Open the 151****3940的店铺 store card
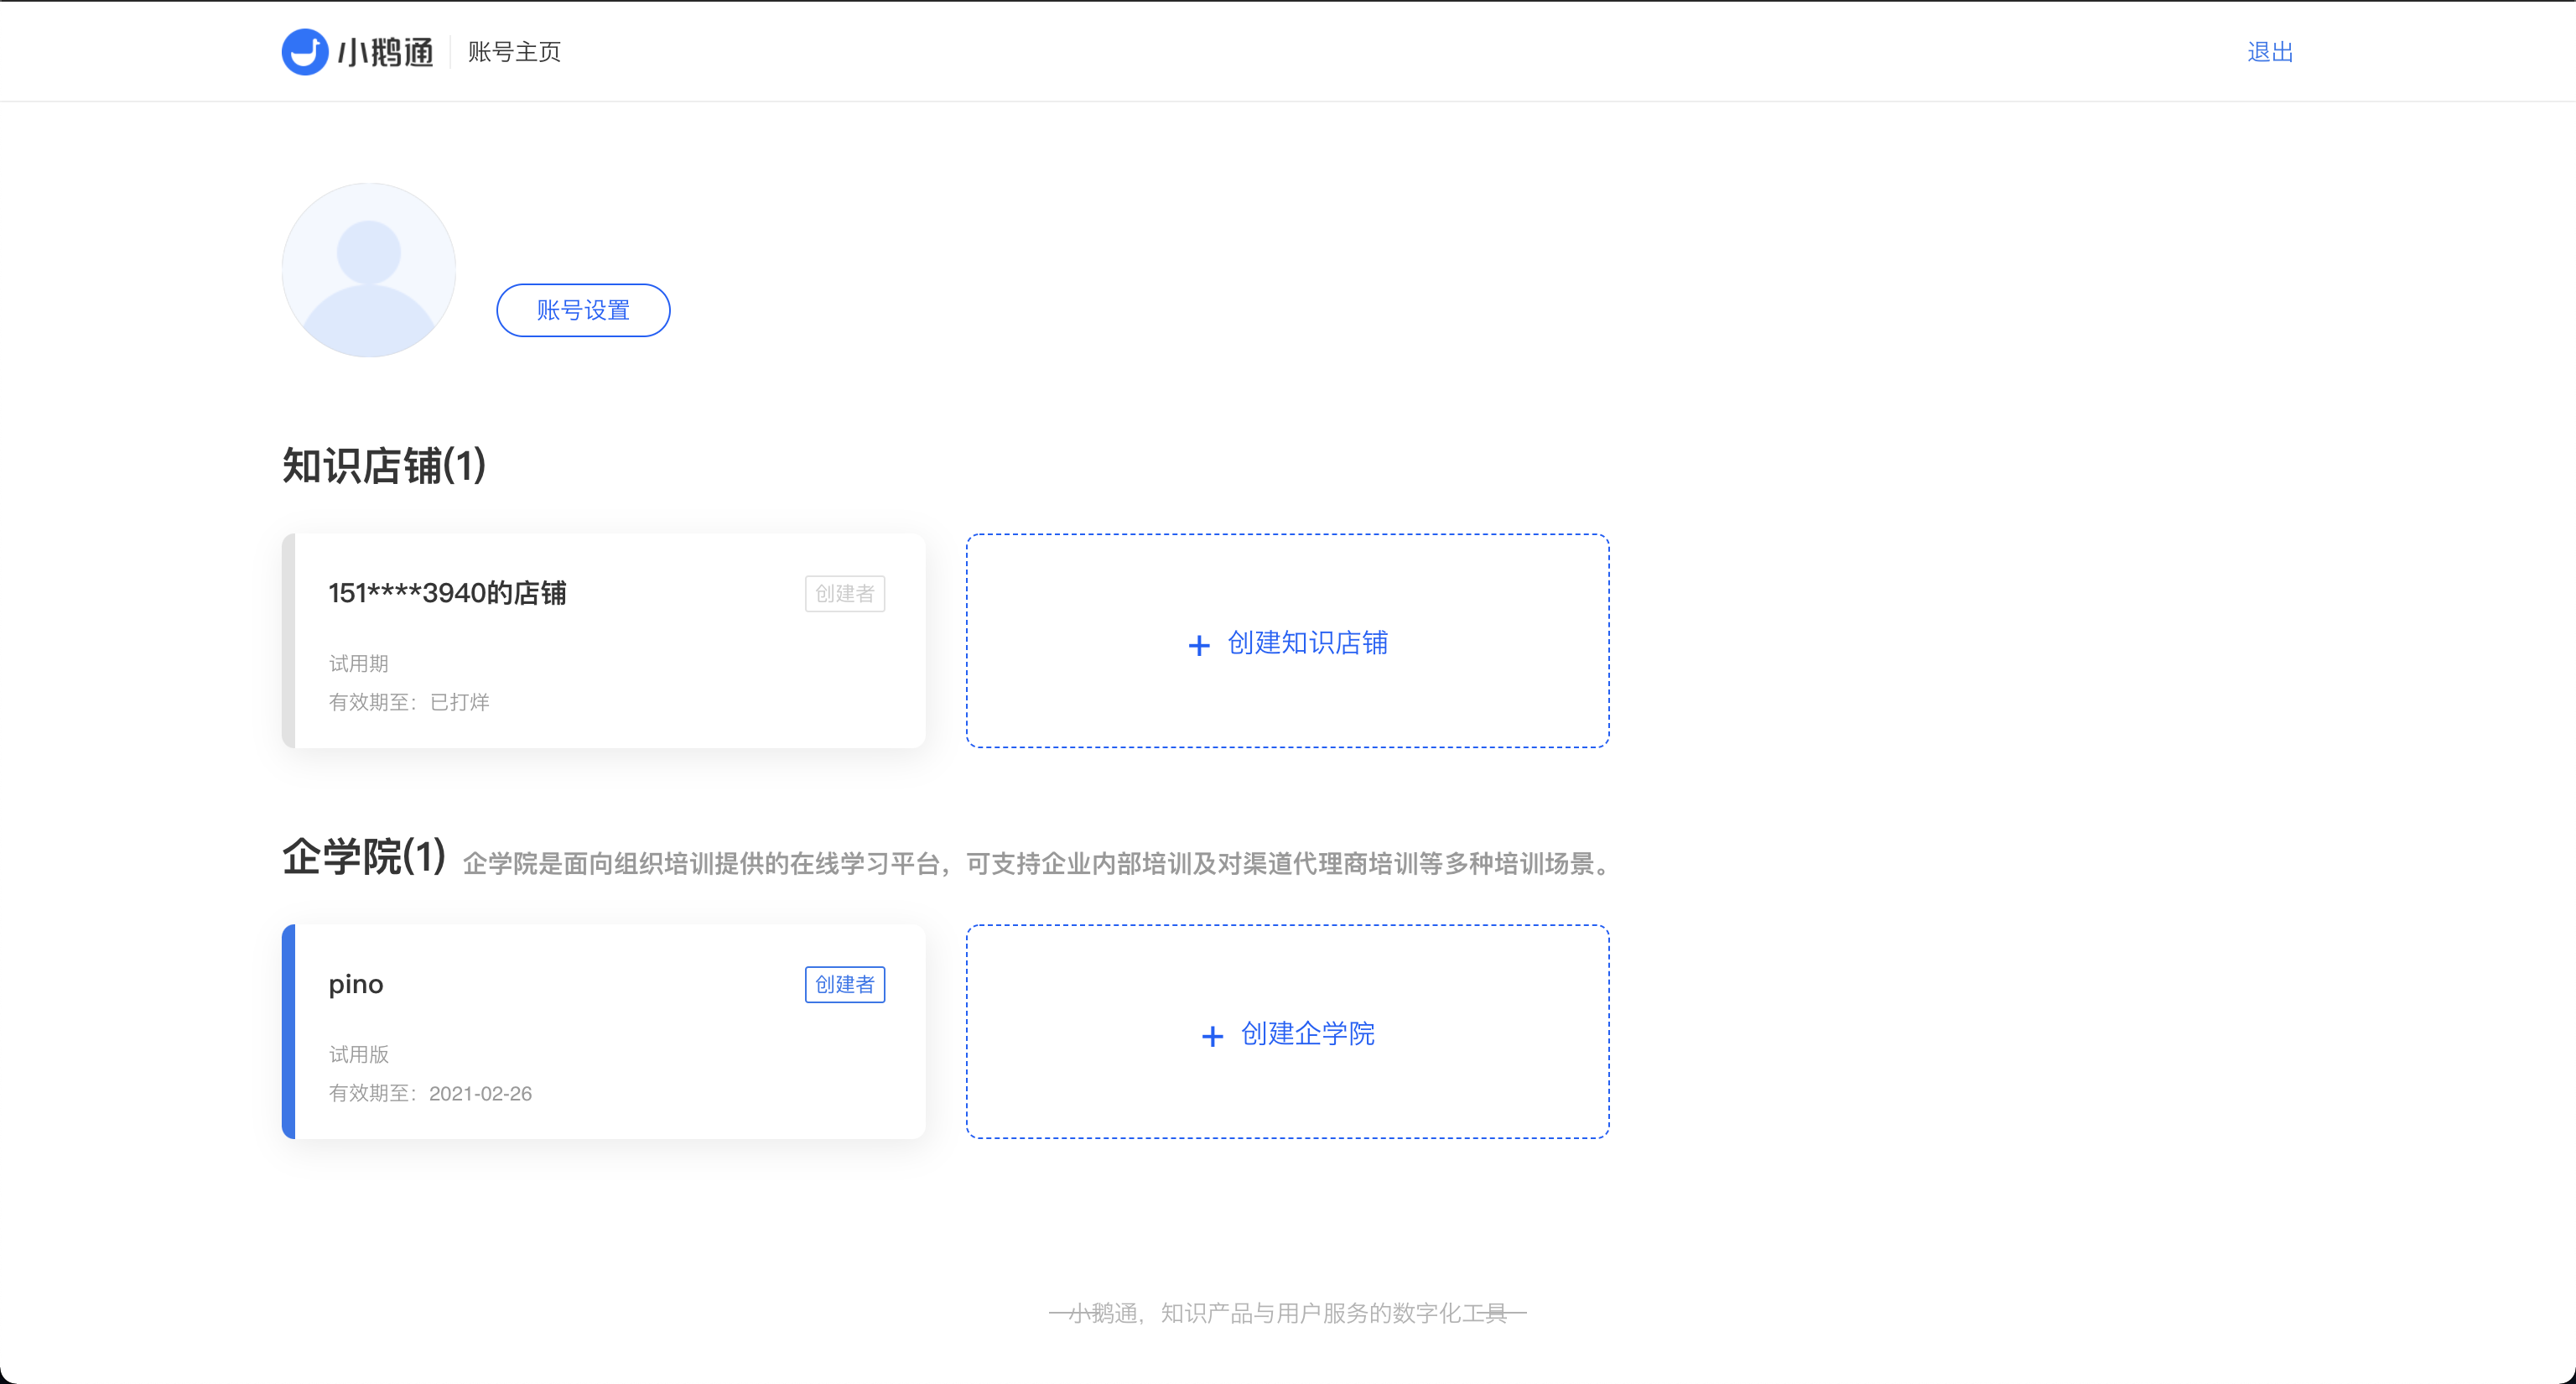This screenshot has height=1384, width=2576. (605, 641)
